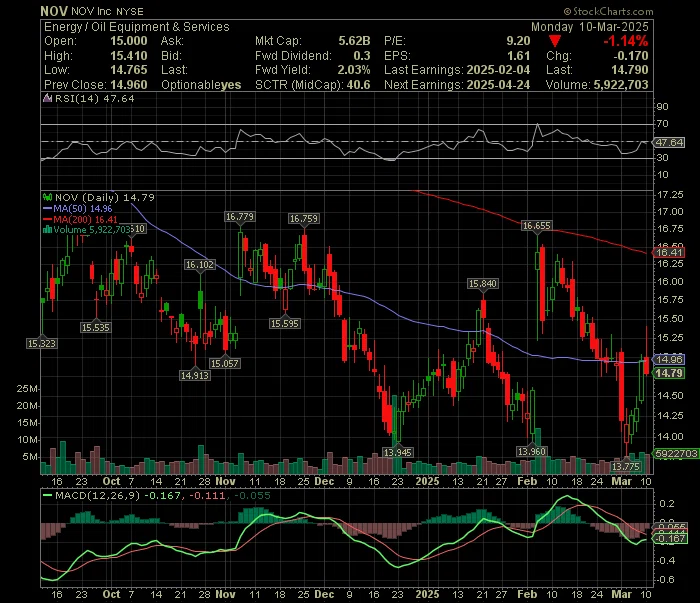
Task: Select the Fwd Yield value 2.03%
Action: (x=354, y=70)
